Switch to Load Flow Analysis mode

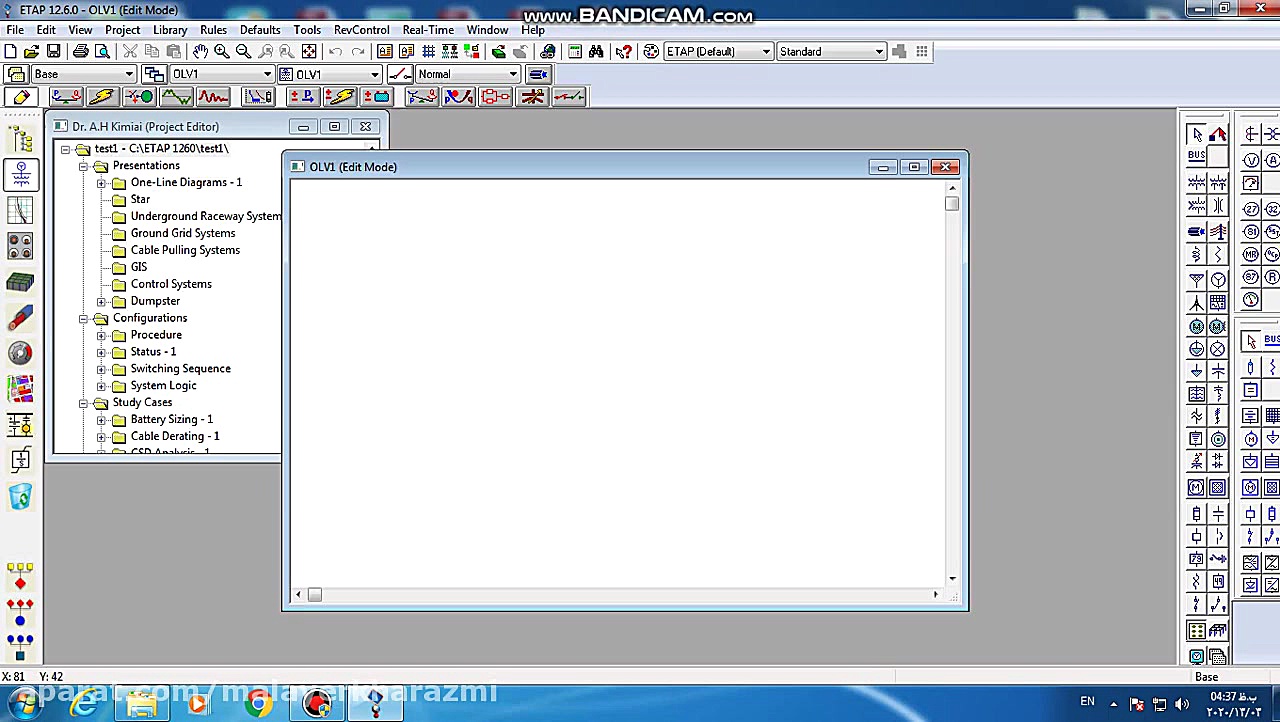(x=66, y=97)
